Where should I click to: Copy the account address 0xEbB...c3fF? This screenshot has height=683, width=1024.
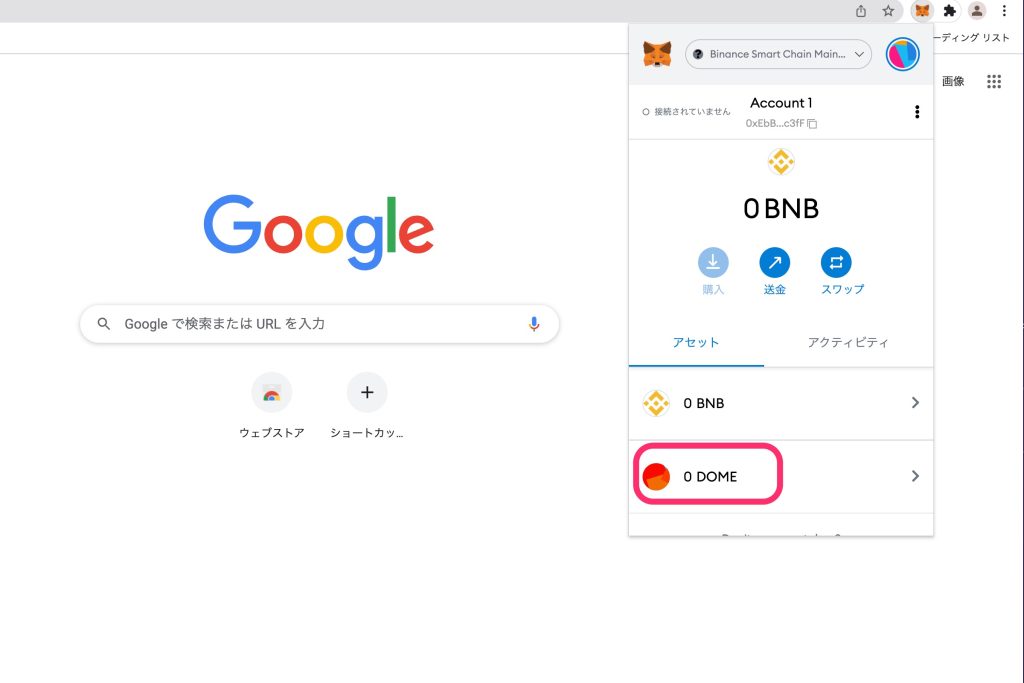[x=812, y=124]
